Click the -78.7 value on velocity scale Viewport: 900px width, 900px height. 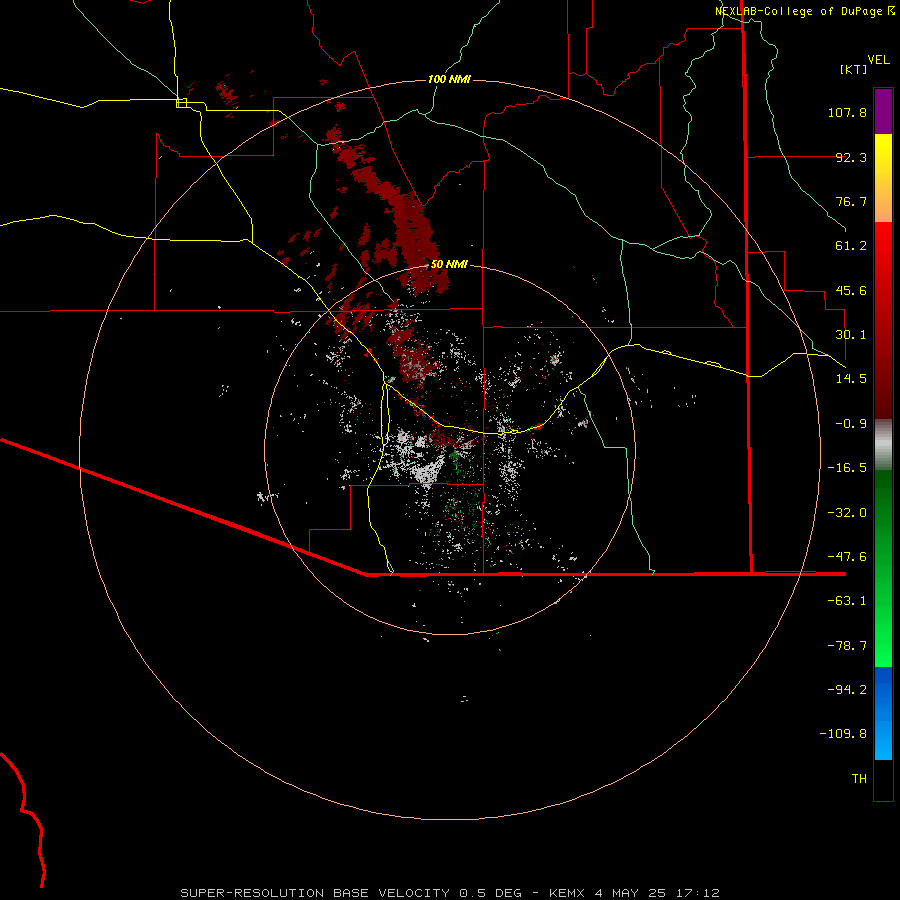coord(847,646)
